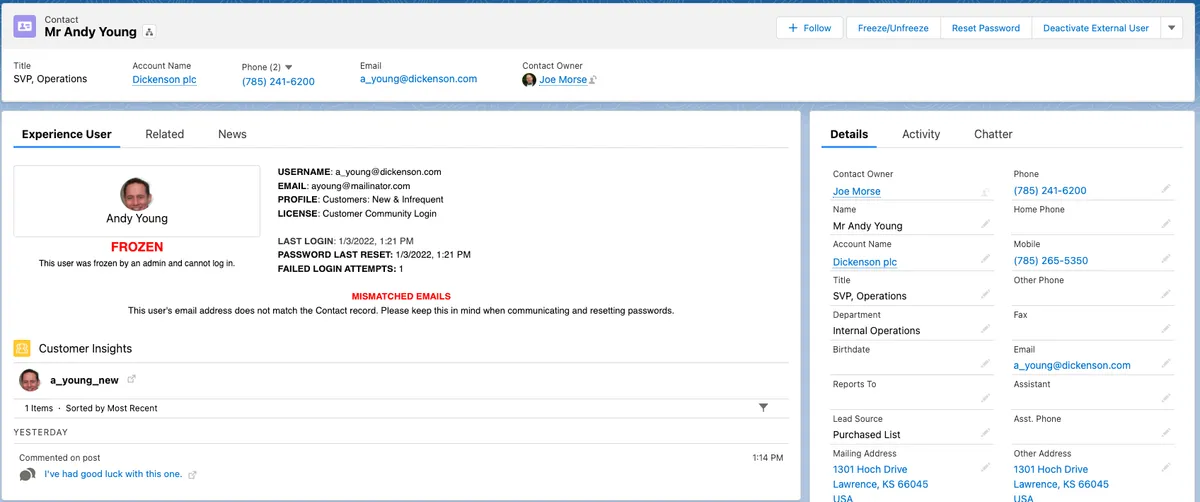The image size is (1200, 502).
Task: Click change owner icon in Details Contact Owner field
Action: [985, 191]
